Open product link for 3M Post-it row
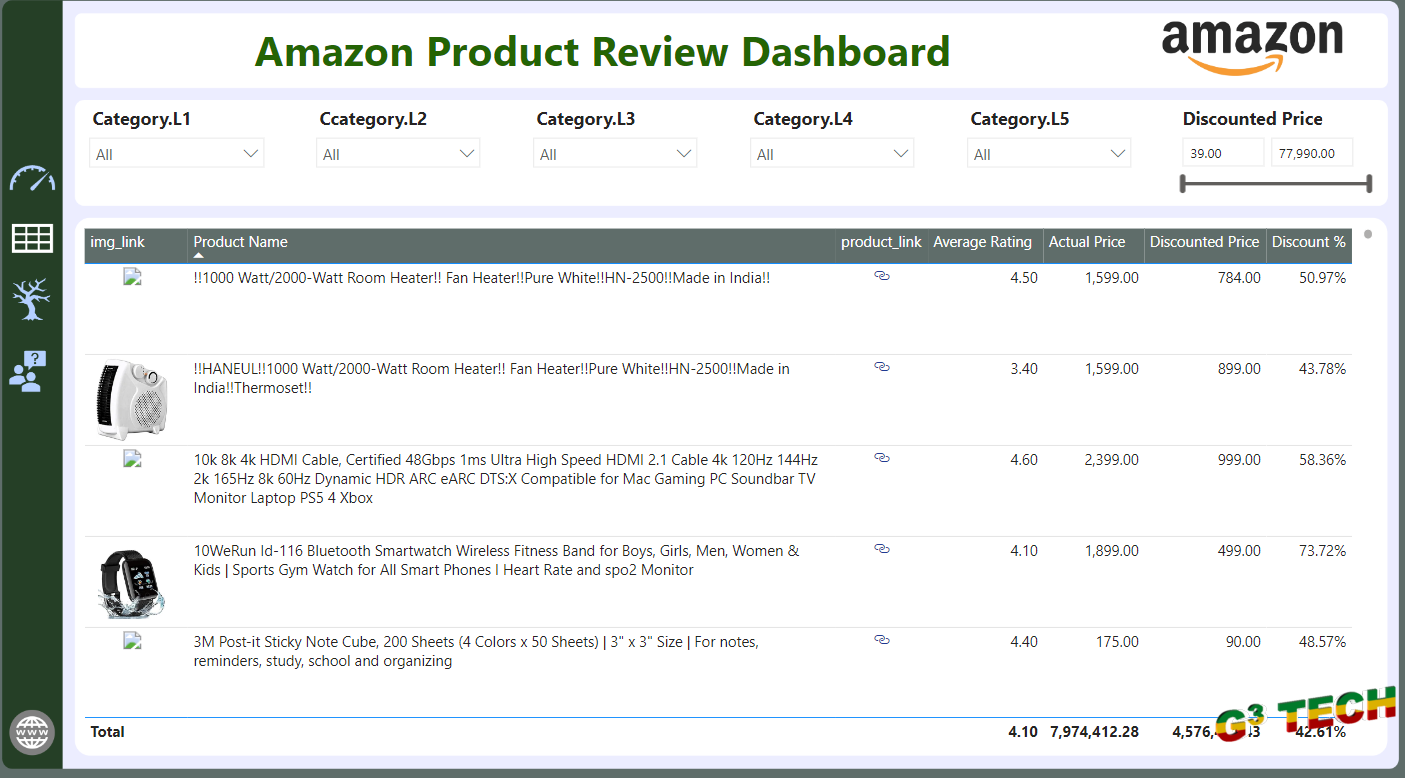 point(882,640)
